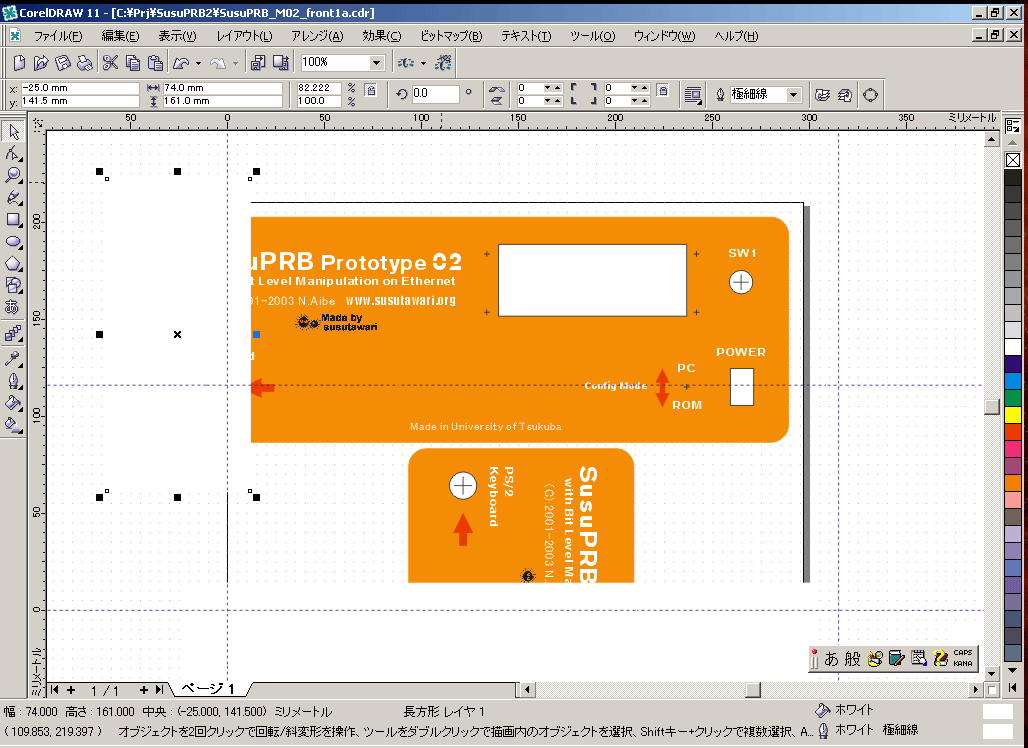Select the no-color X swatch
Screen dimensions: 1028x748
[x=1013, y=160]
